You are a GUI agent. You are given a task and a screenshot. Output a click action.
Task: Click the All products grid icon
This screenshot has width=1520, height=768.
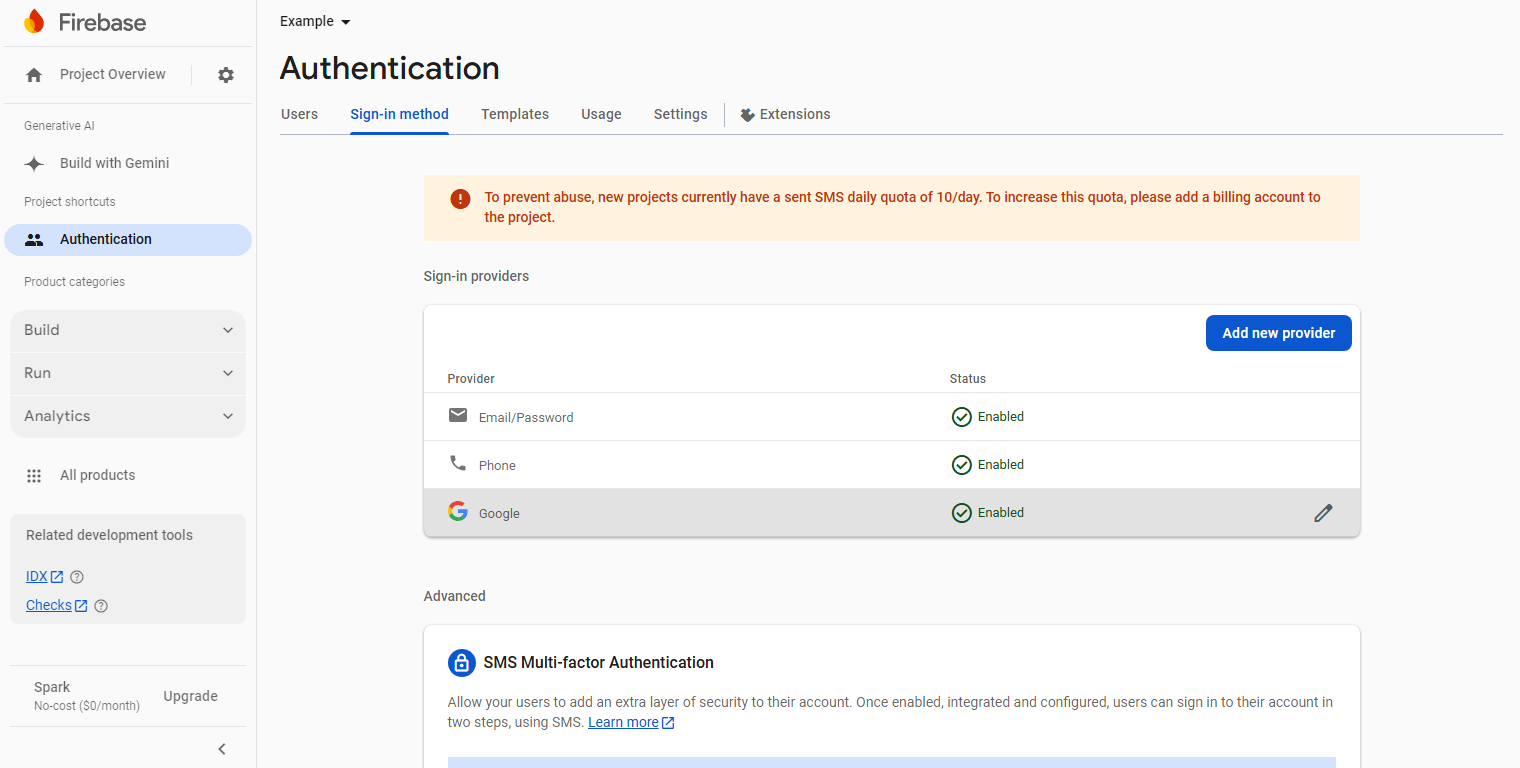(x=34, y=476)
